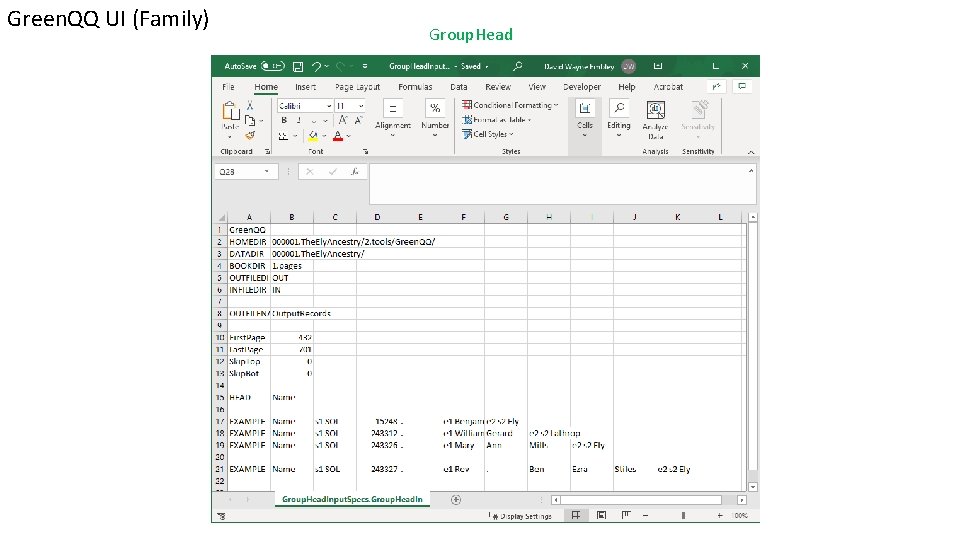Click the Name Box showing Q28
This screenshot has width=960, height=540.
245,172
